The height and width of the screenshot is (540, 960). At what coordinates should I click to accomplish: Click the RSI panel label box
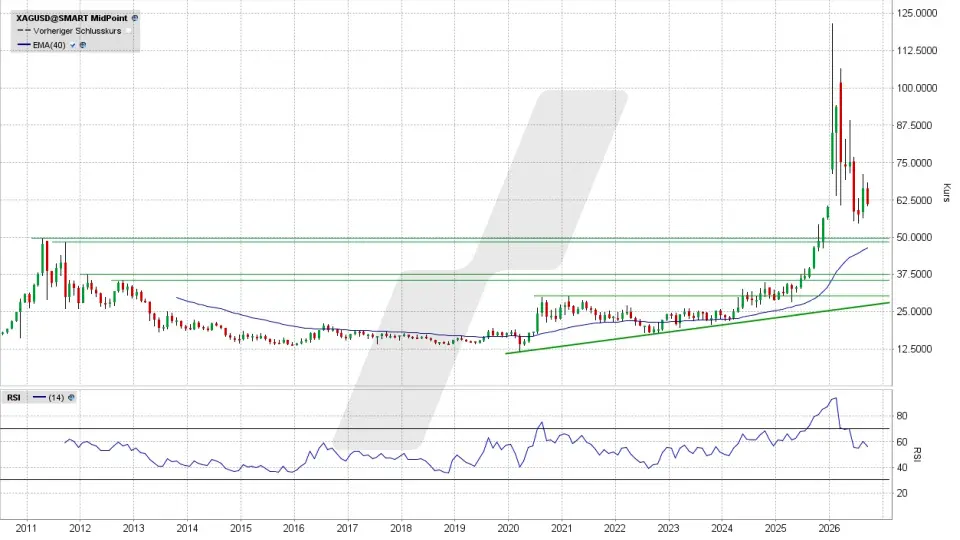coord(13,397)
